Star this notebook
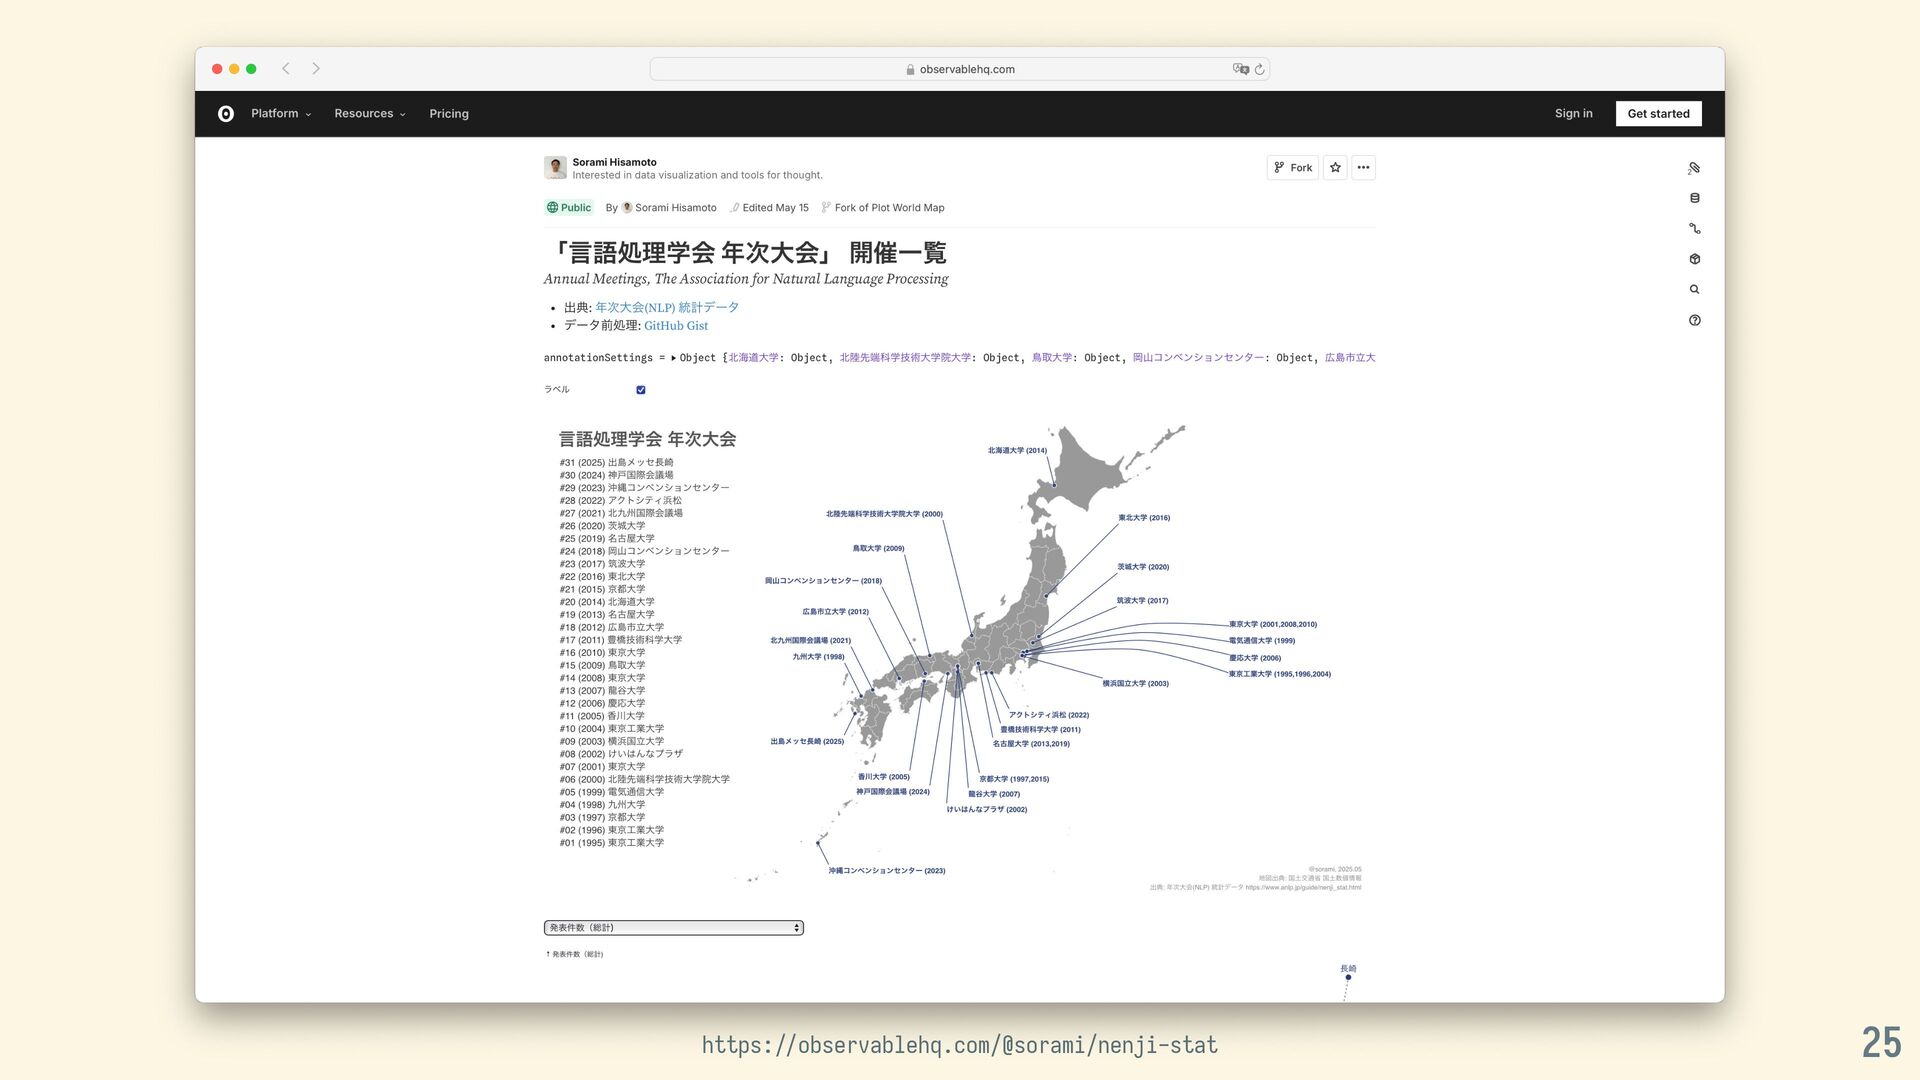This screenshot has height=1080, width=1920. coord(1336,168)
